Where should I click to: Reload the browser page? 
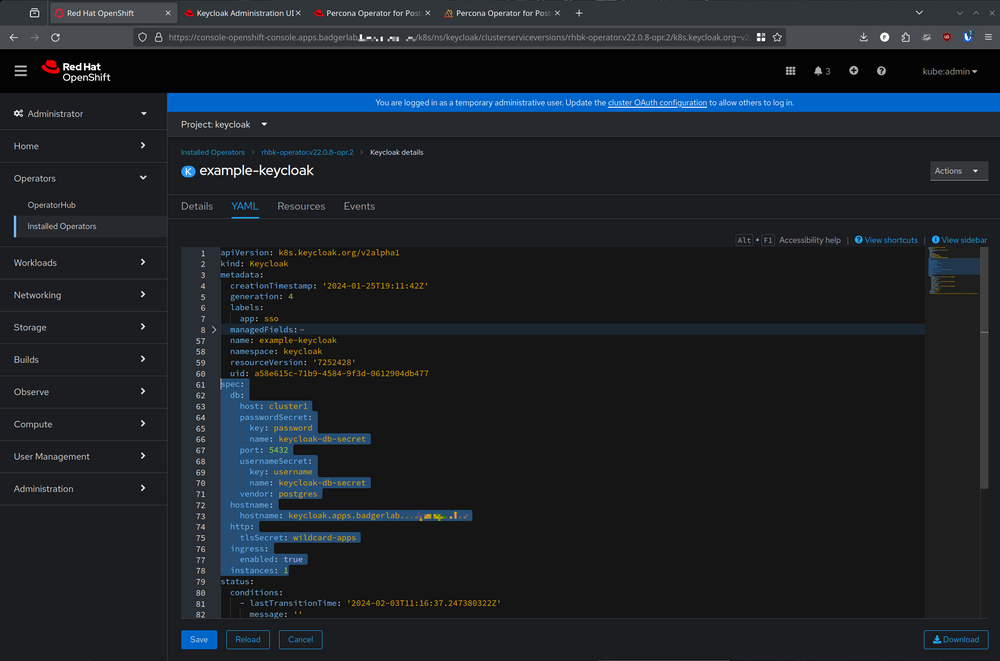tap(62, 37)
